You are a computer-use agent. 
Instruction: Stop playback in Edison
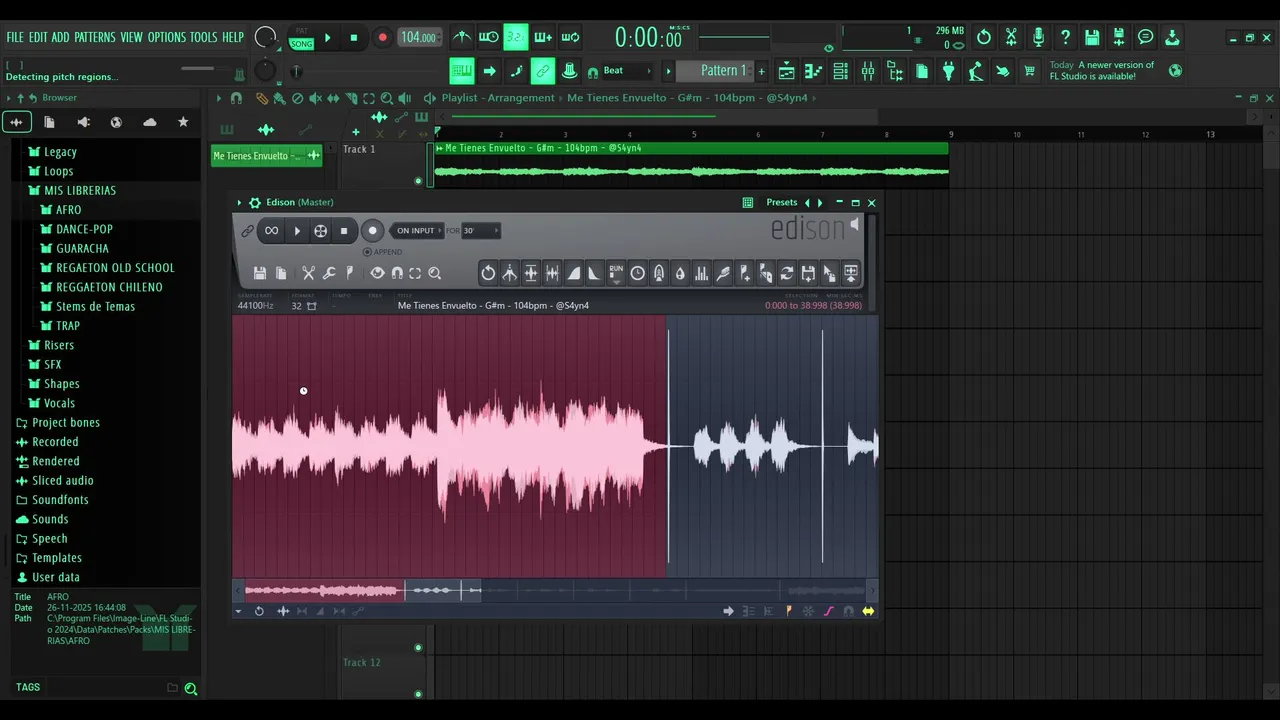coord(344,231)
